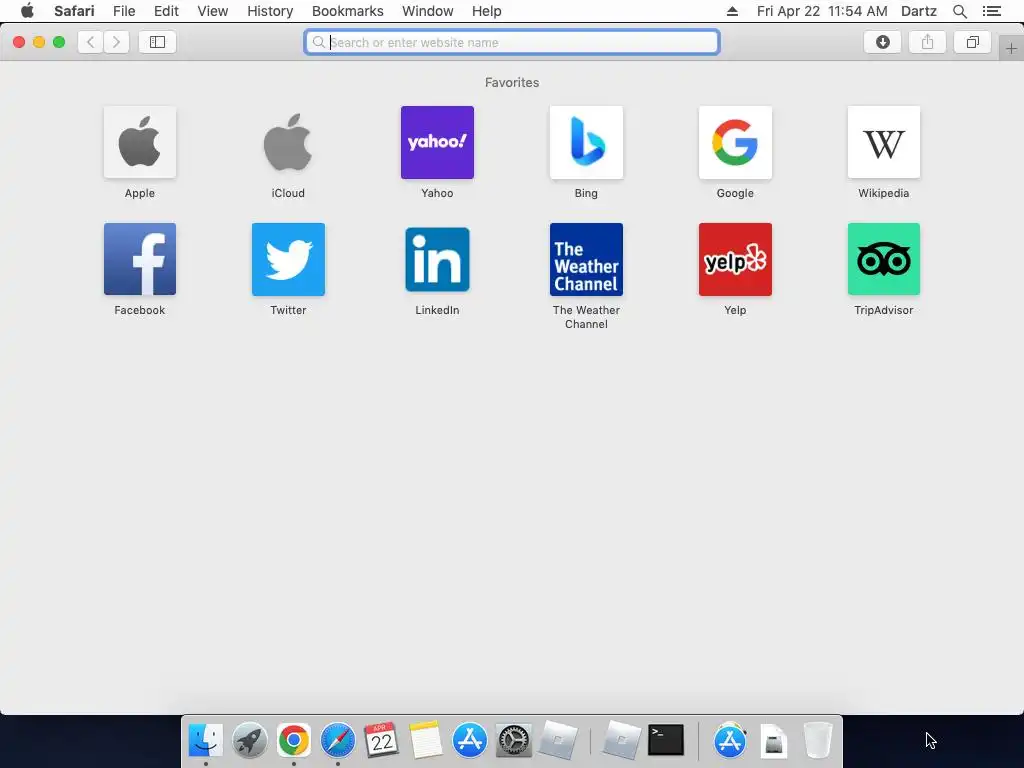Viewport: 1024px width, 768px height.
Task: Open the Safari menu
Action: 74,11
